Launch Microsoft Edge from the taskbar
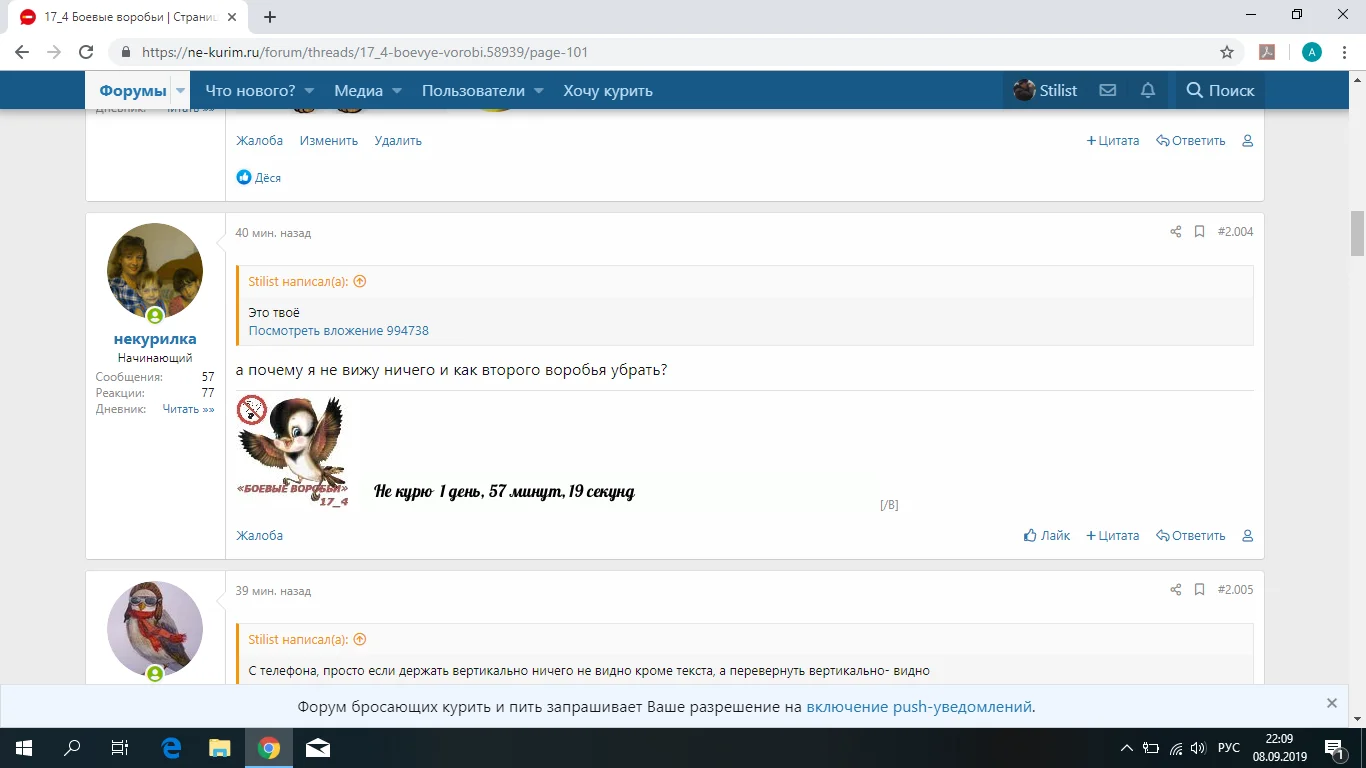 click(171, 748)
